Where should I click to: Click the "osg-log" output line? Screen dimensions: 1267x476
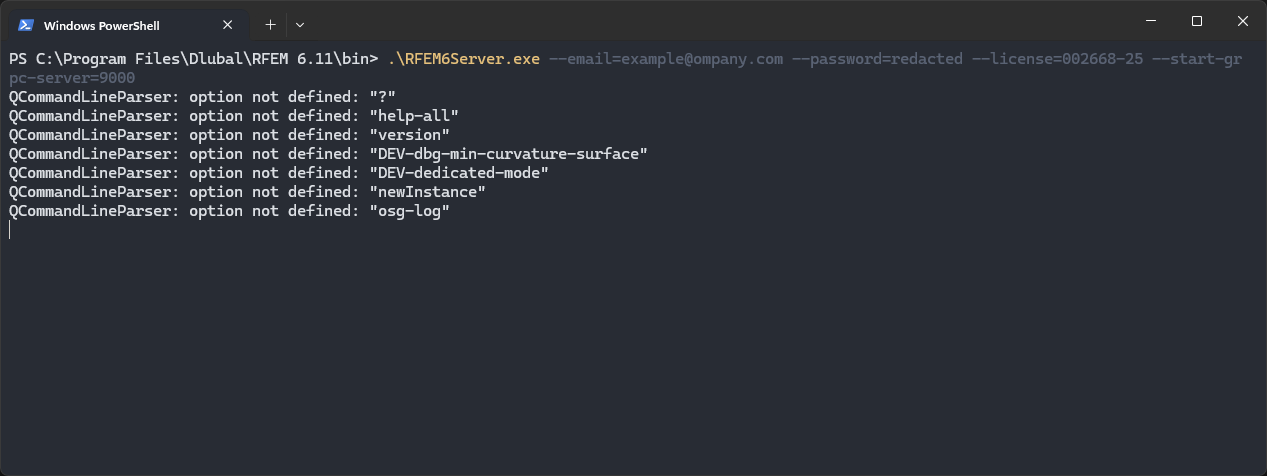click(229, 211)
